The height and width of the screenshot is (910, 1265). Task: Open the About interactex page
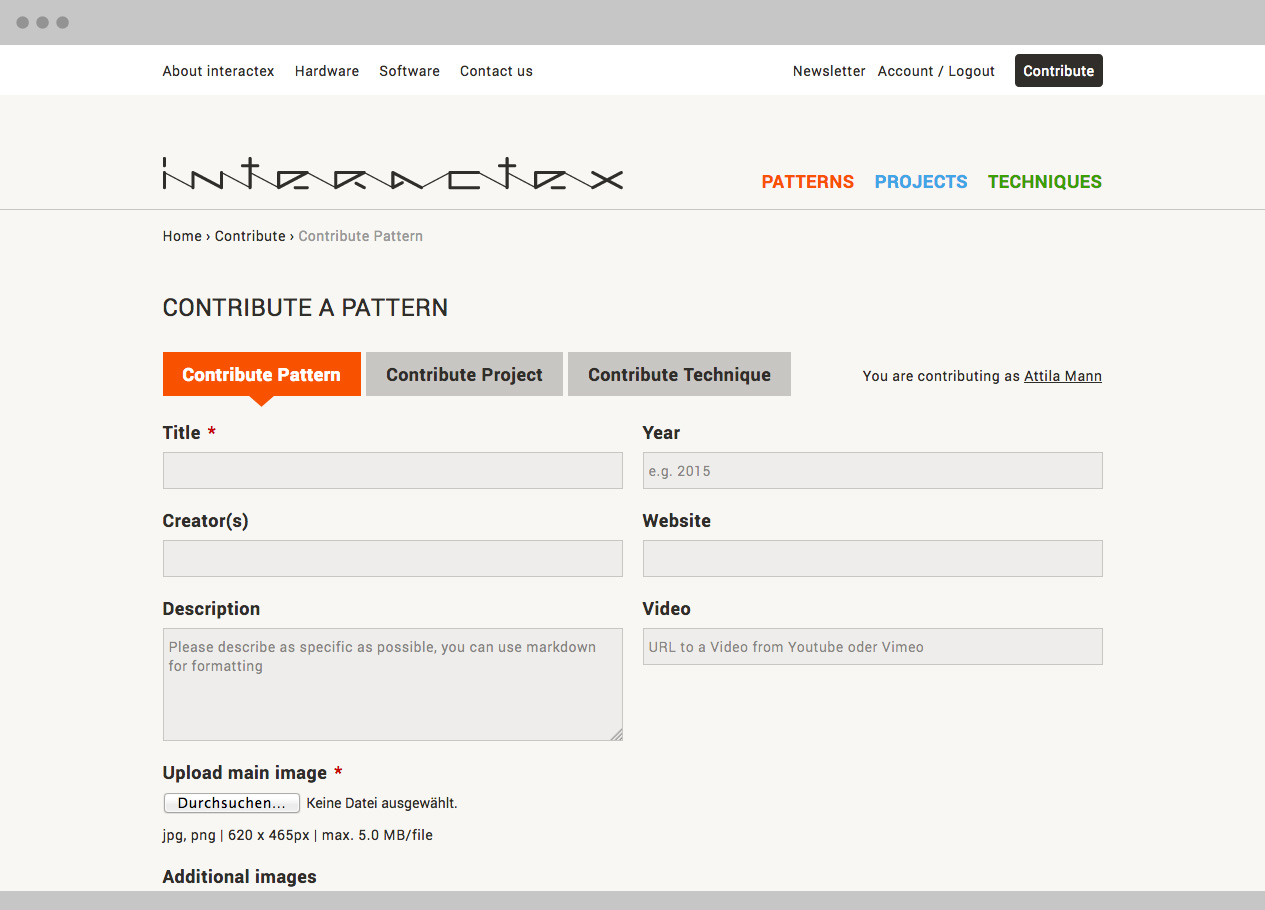[218, 71]
